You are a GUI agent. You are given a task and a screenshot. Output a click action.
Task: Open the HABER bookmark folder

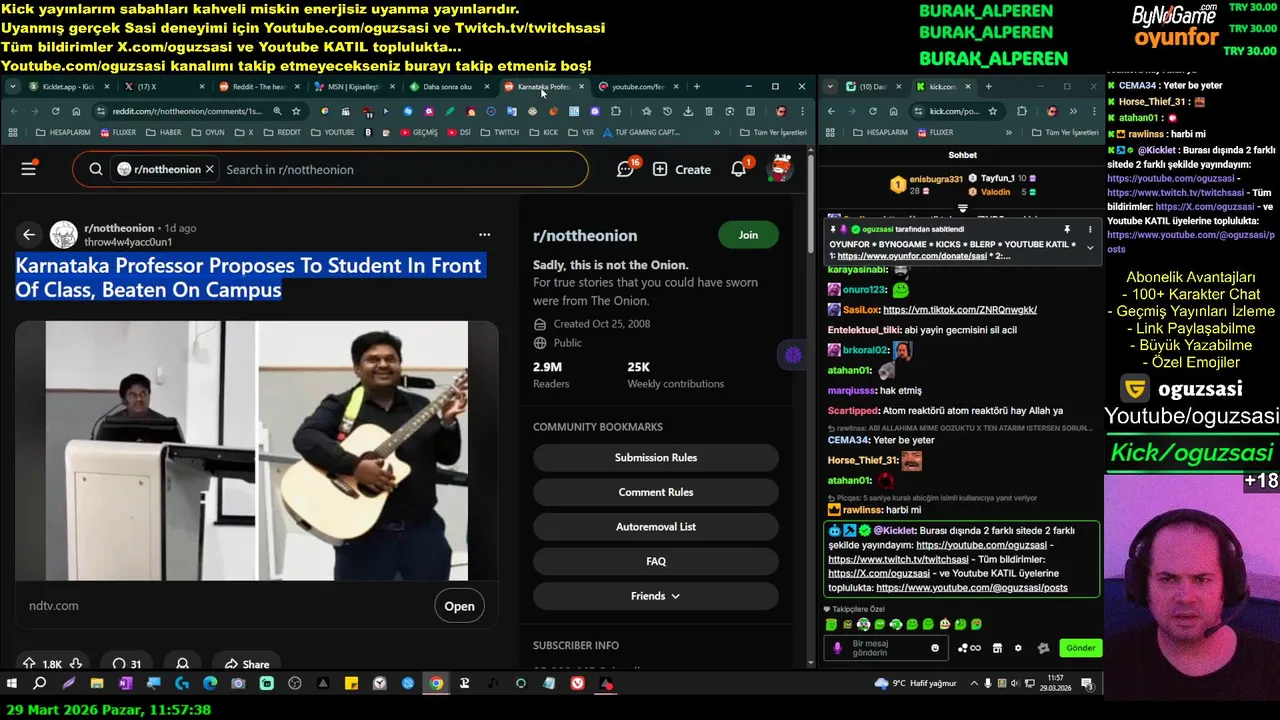164,132
